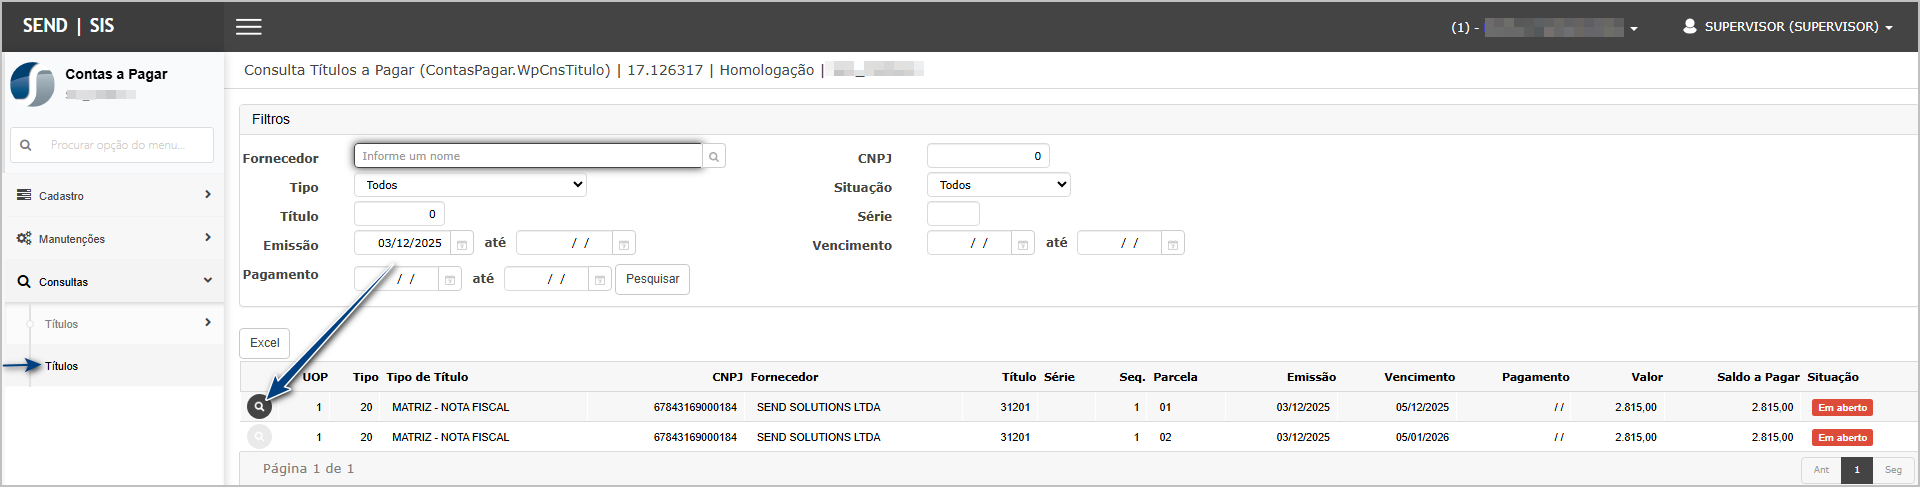View details of parcela 01 row
Image resolution: width=1920 pixels, height=487 pixels.
click(x=259, y=407)
